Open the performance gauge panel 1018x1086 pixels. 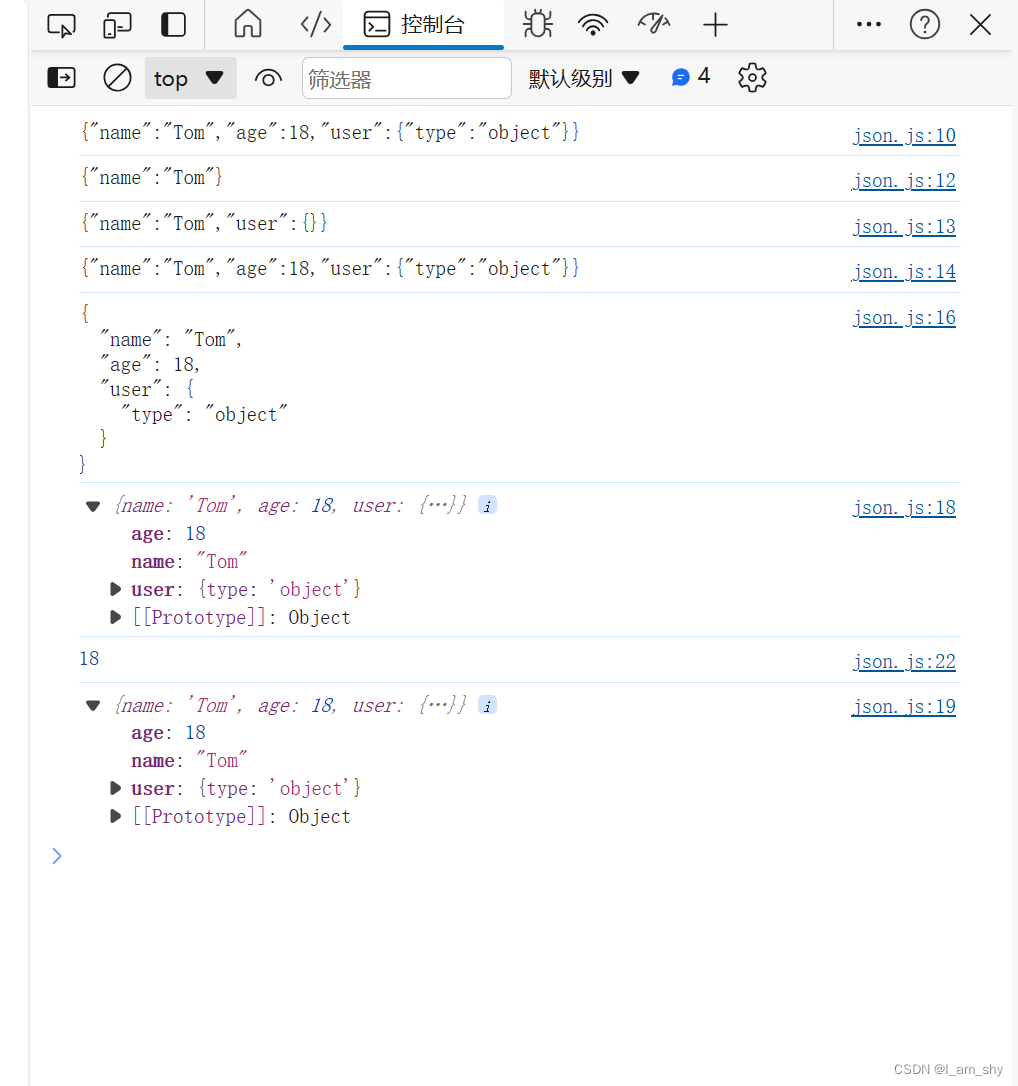[x=653, y=24]
